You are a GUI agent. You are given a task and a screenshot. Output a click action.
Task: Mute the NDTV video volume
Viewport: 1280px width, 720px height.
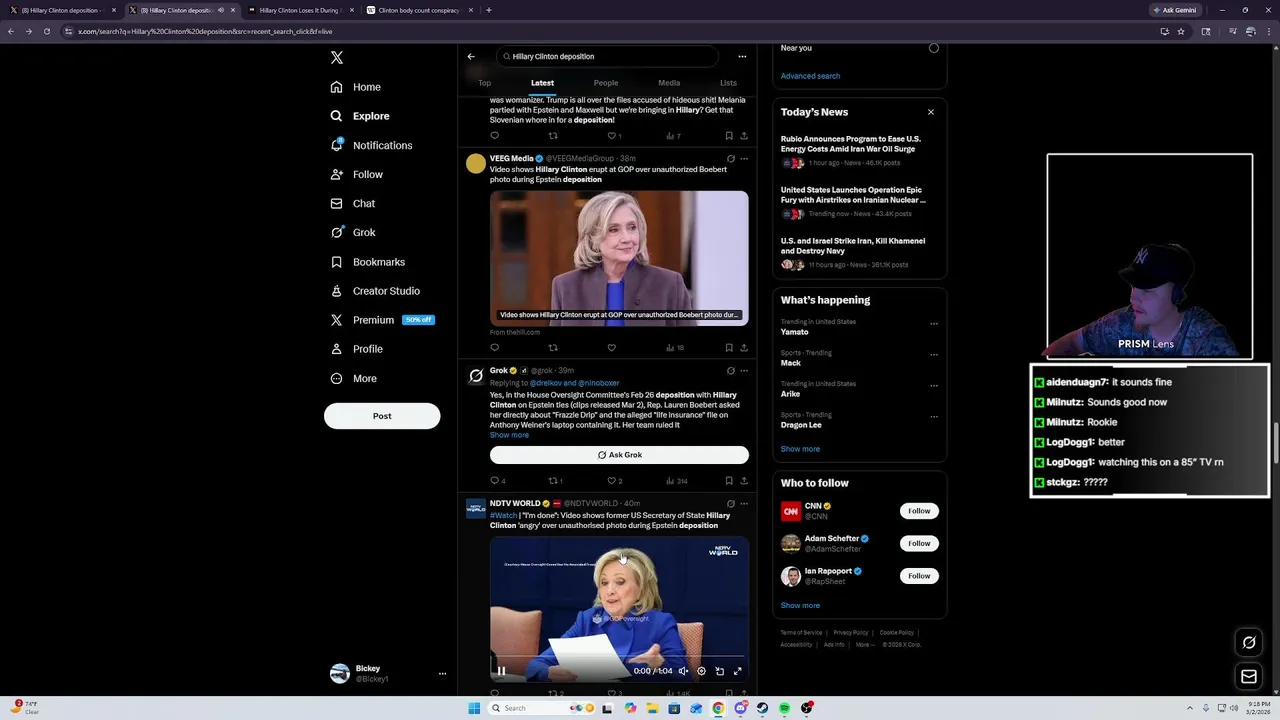[683, 671]
